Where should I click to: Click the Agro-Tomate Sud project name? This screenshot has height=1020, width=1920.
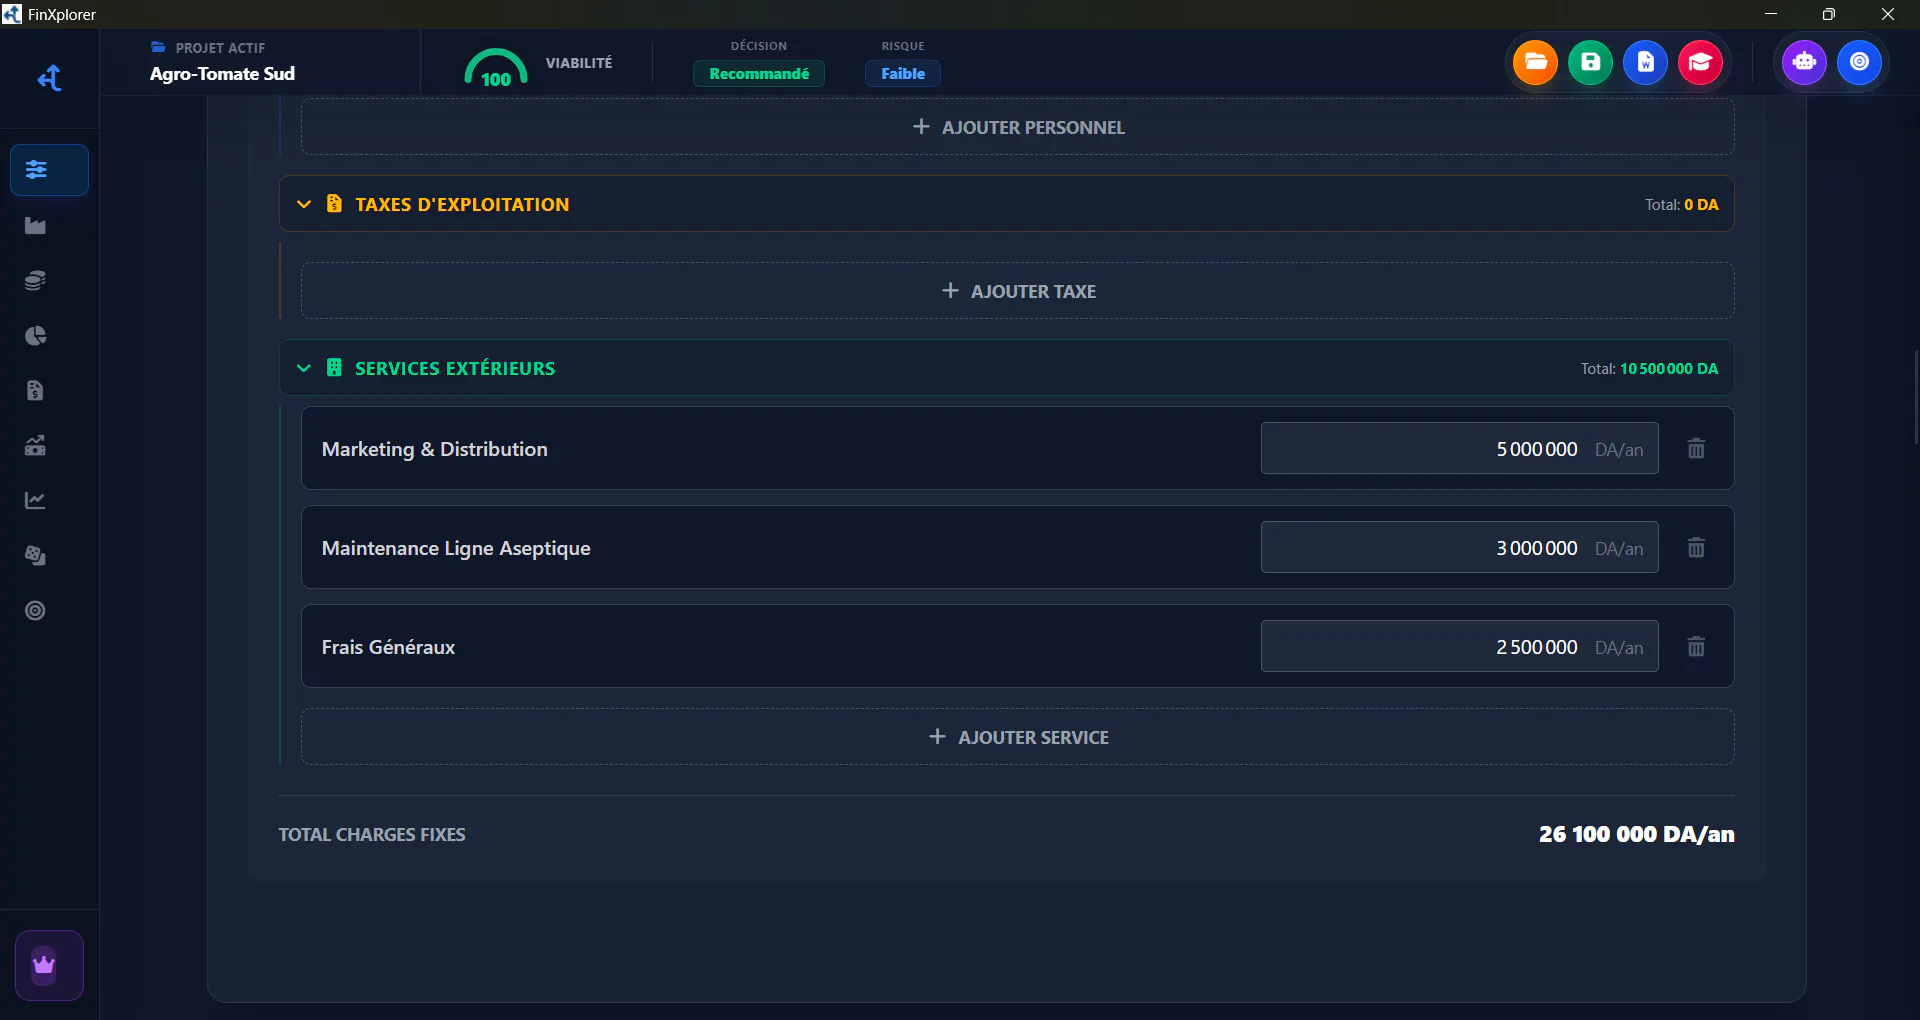click(x=222, y=74)
